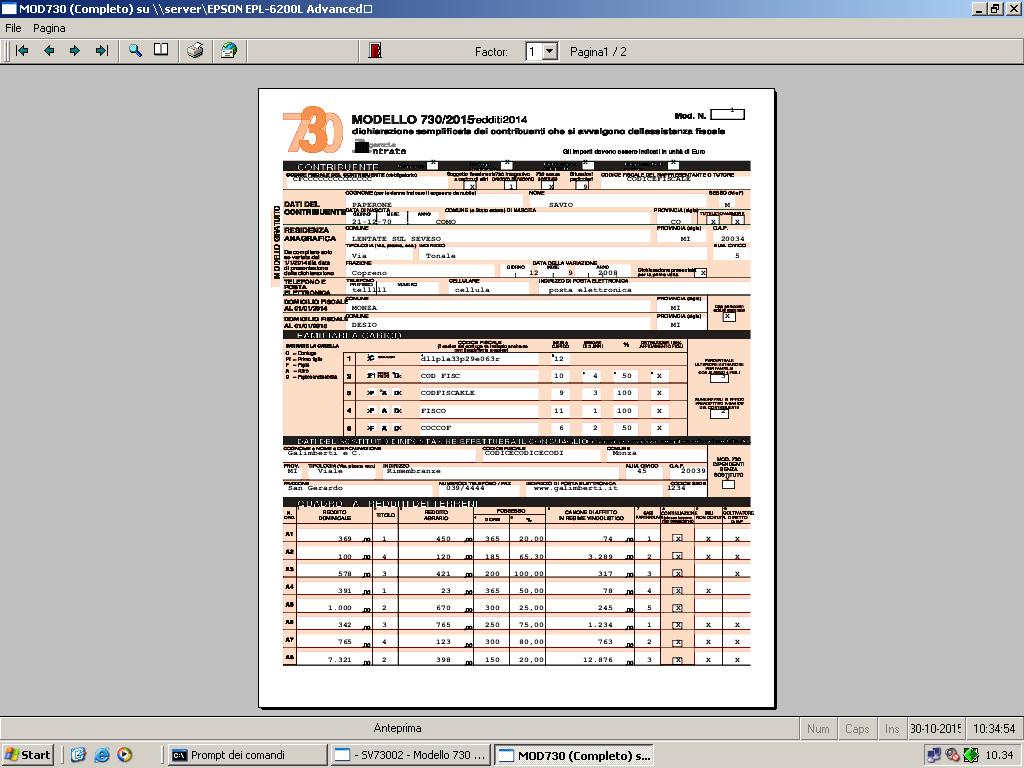This screenshot has width=1024, height=768.
Task: Launch Windows Media Player from quick launch
Action: [125, 755]
